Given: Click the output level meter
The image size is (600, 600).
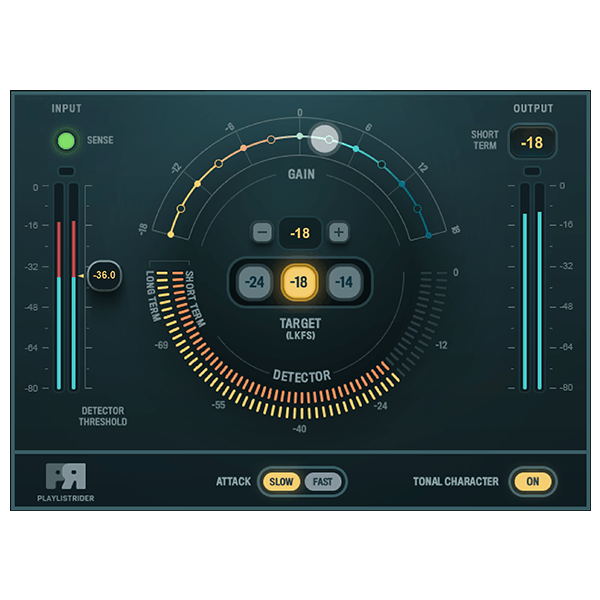Looking at the screenshot, I should pyautogui.click(x=532, y=288).
